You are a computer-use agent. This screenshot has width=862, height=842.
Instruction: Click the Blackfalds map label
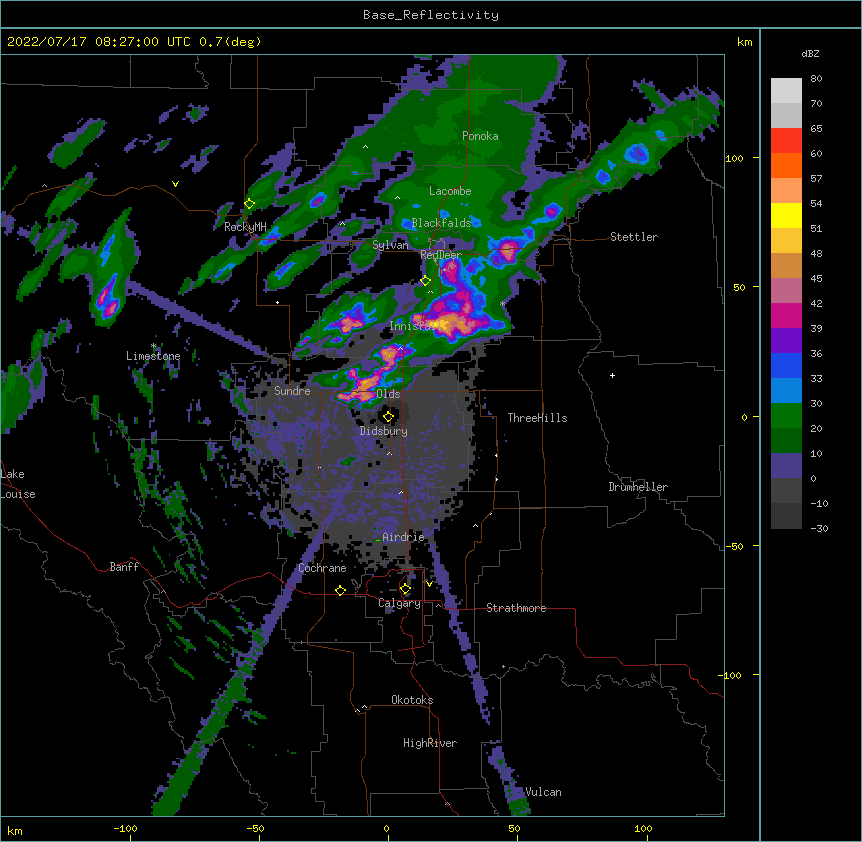point(441,223)
